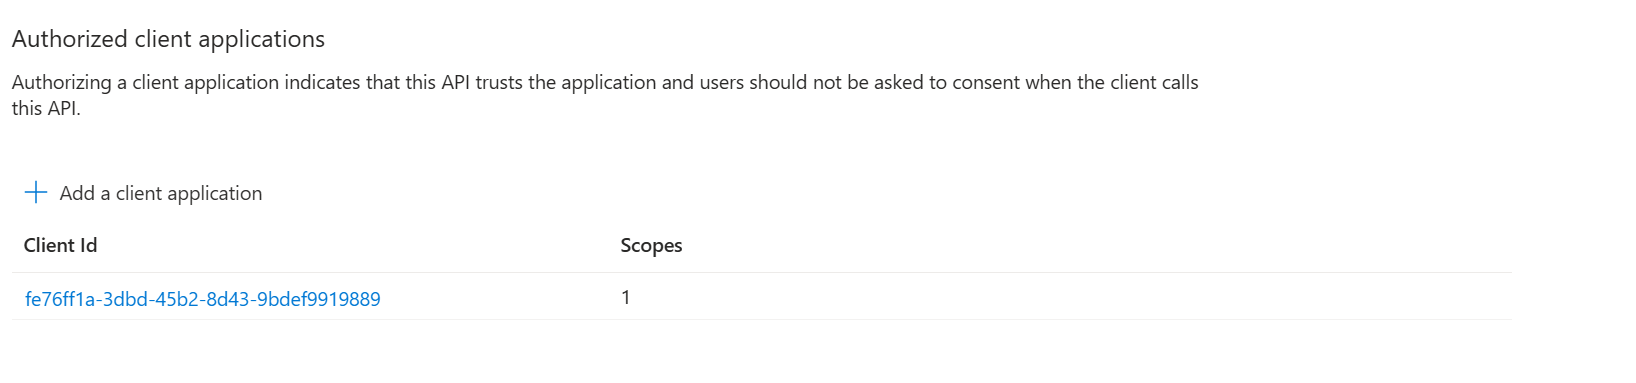This screenshot has height=383, width=1636.
Task: Select the '9bdef9919889' ending of the client ID
Action: point(319,299)
